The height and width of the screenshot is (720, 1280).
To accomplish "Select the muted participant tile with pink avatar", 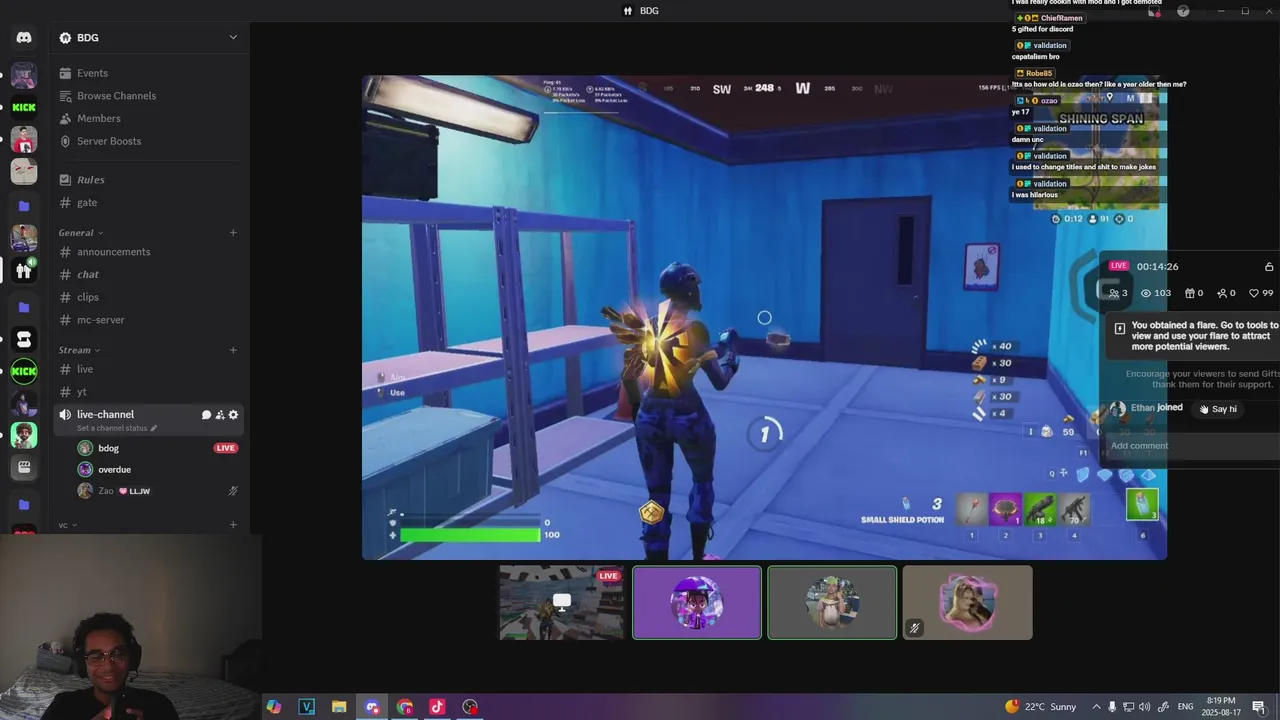I will pyautogui.click(x=967, y=603).
